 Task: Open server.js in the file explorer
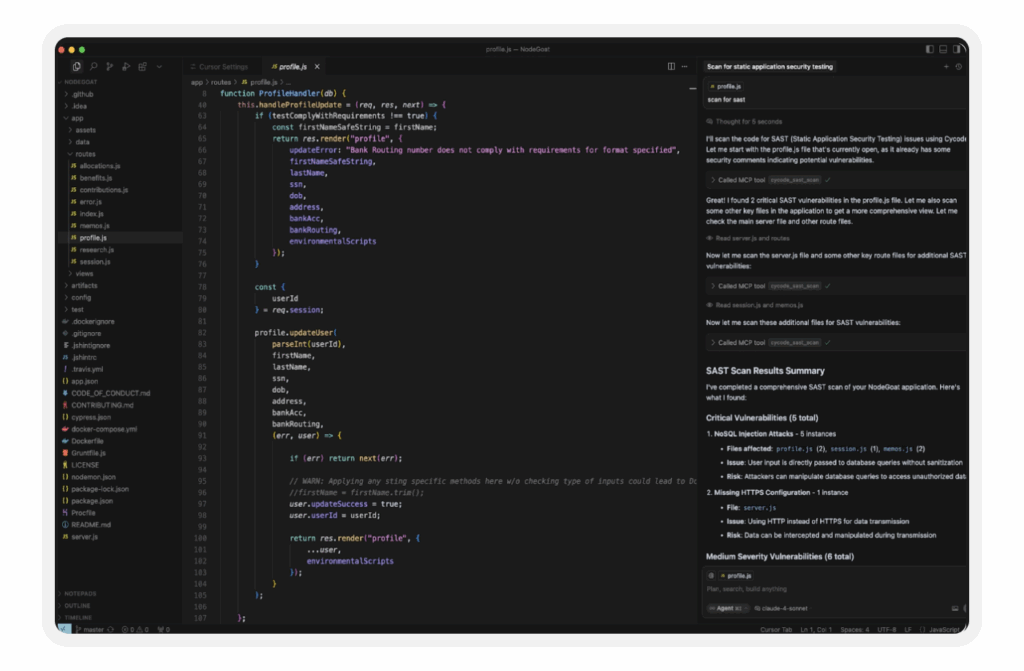84,536
